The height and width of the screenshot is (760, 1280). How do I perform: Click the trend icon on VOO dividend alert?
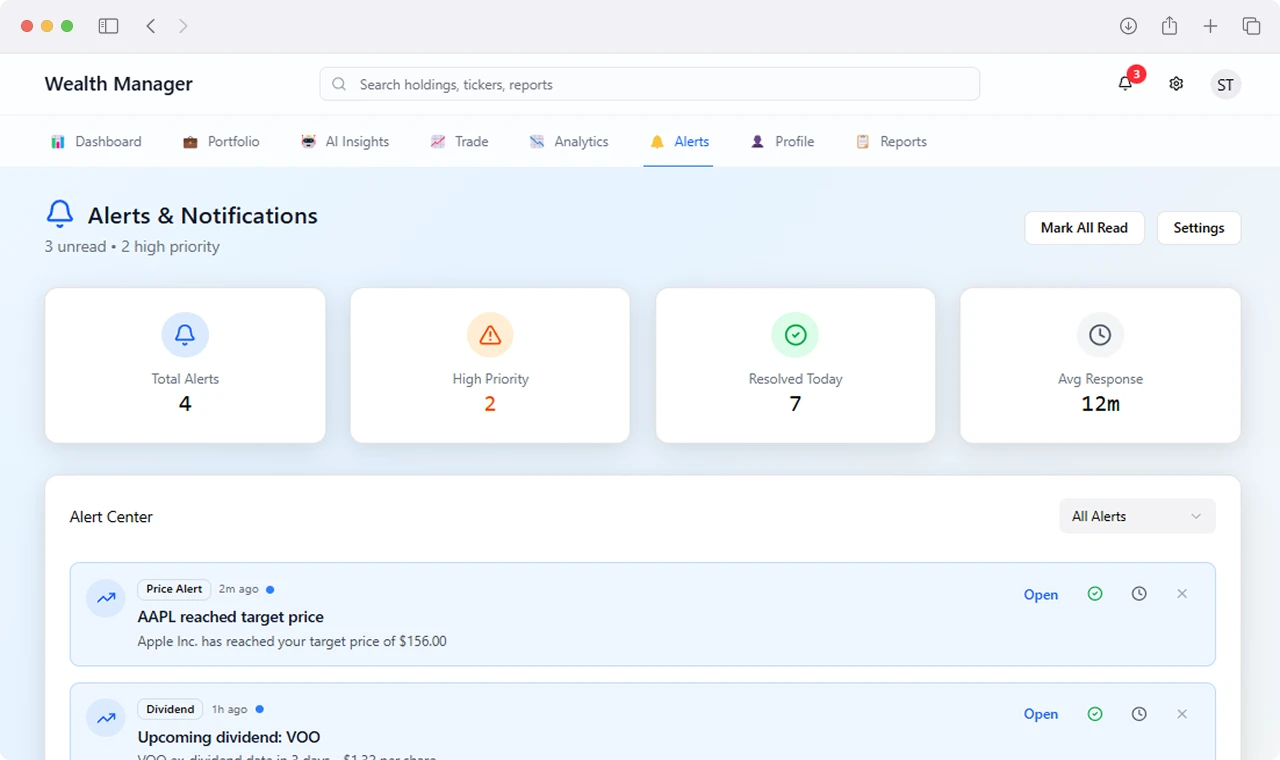coord(105,718)
